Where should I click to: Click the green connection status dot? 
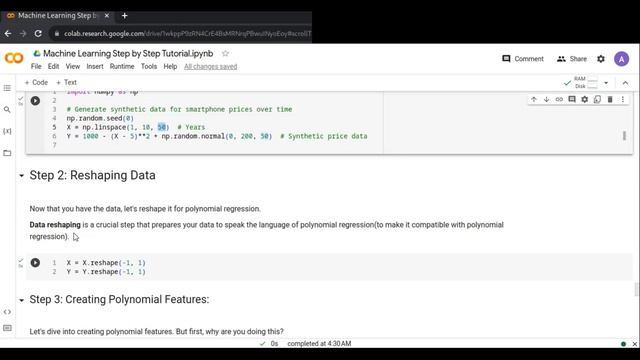(x=623, y=344)
